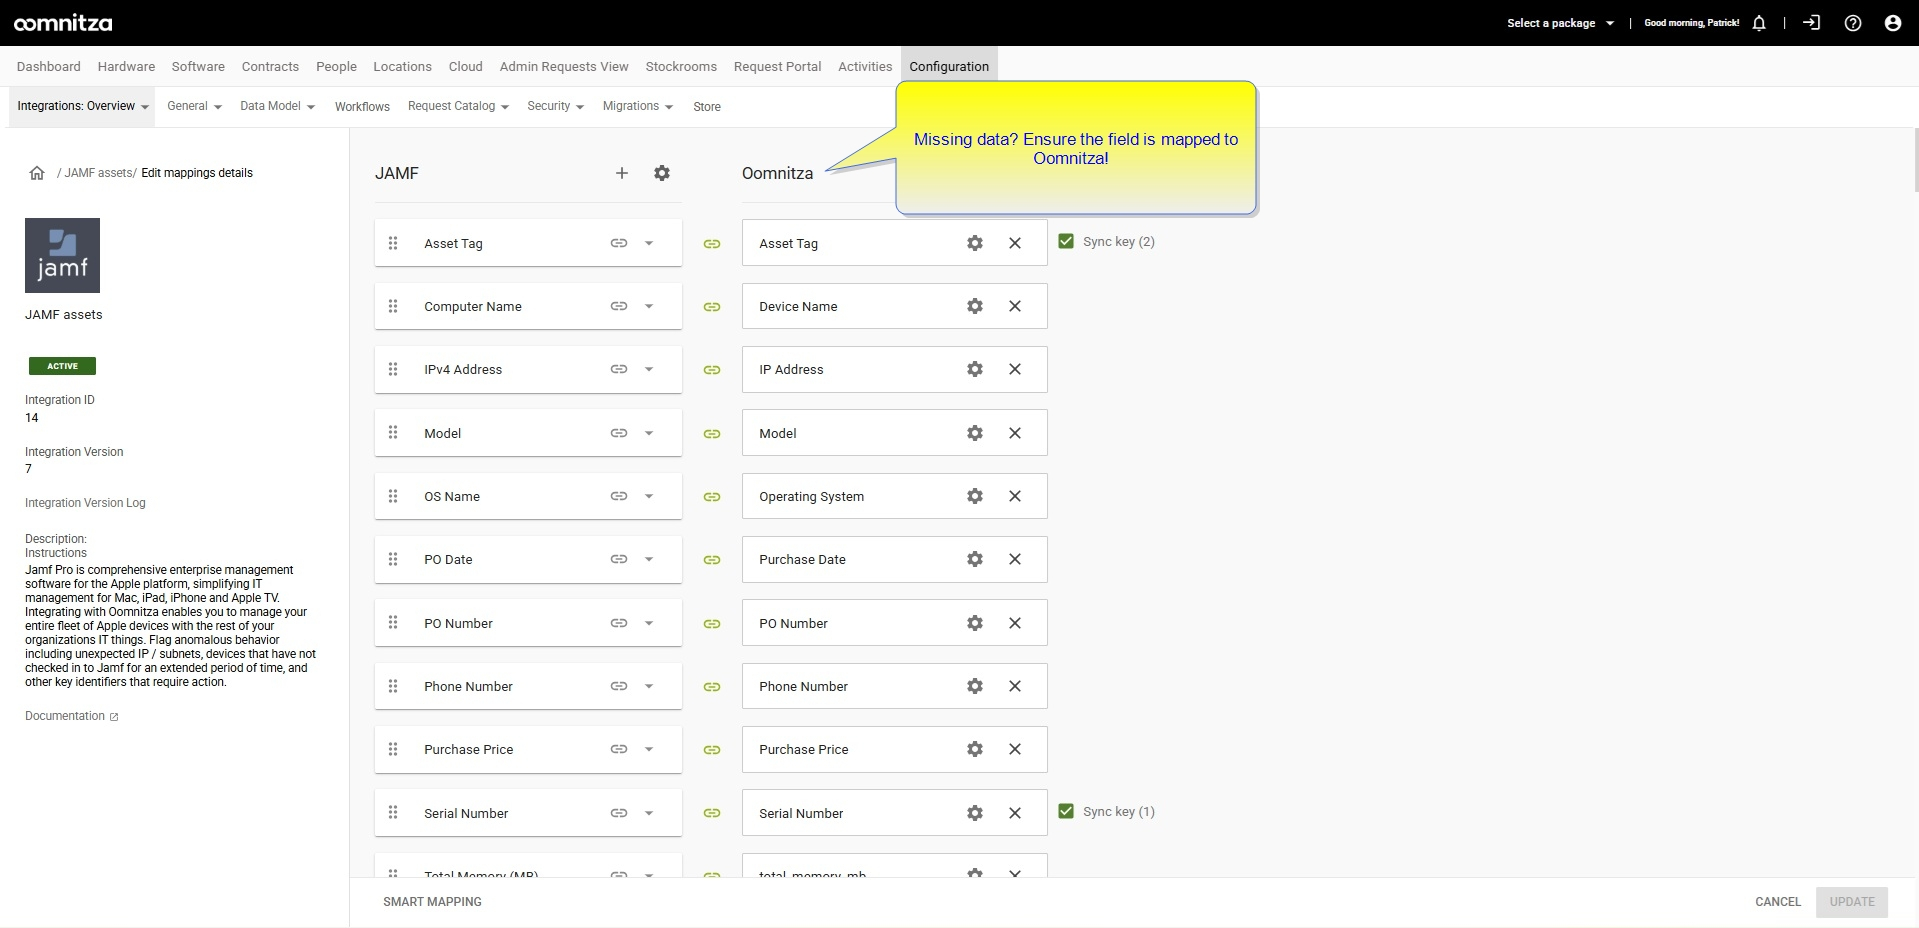The image size is (1919, 928).
Task: Click CANCEL button
Action: coord(1778,902)
